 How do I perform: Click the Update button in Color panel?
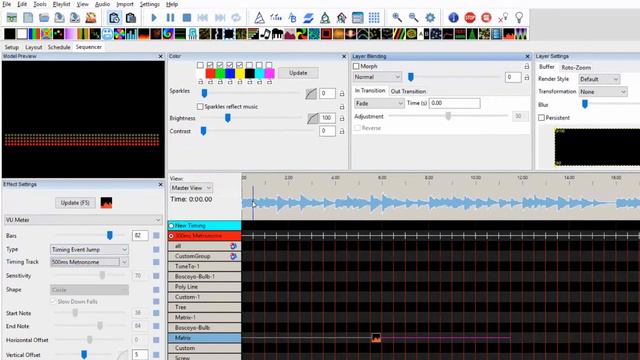(x=298, y=73)
